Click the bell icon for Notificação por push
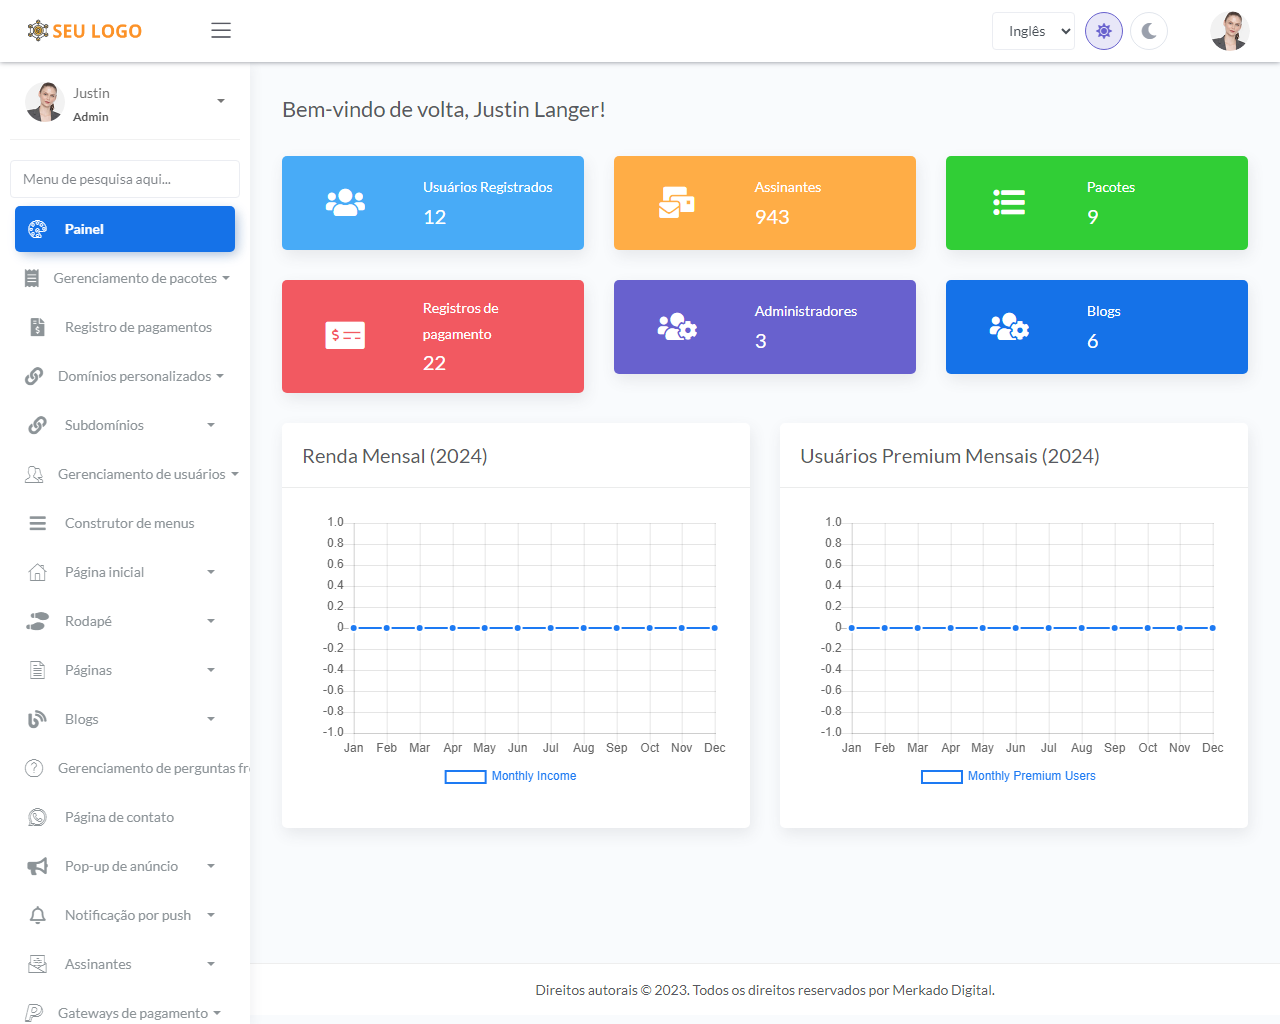The height and width of the screenshot is (1024, 1280). coord(37,915)
